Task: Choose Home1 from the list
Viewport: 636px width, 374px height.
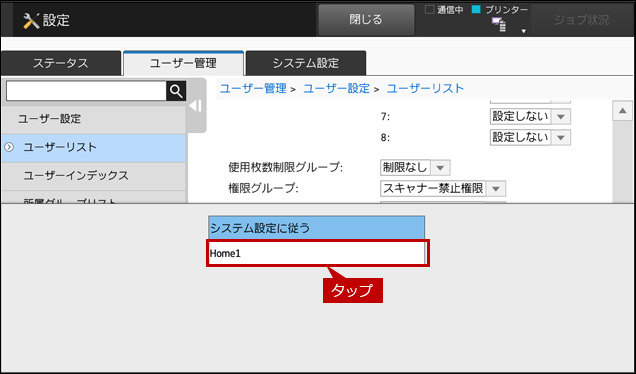Action: (318, 254)
